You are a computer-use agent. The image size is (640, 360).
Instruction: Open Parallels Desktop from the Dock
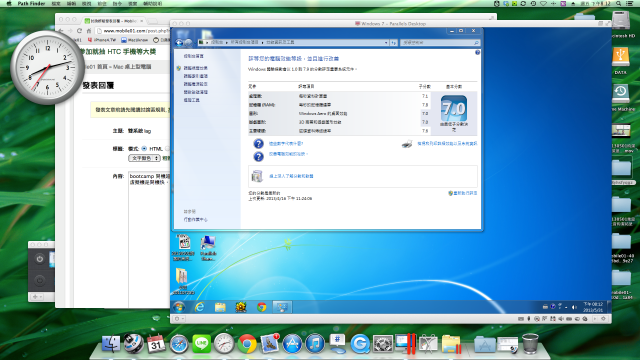tap(405, 344)
